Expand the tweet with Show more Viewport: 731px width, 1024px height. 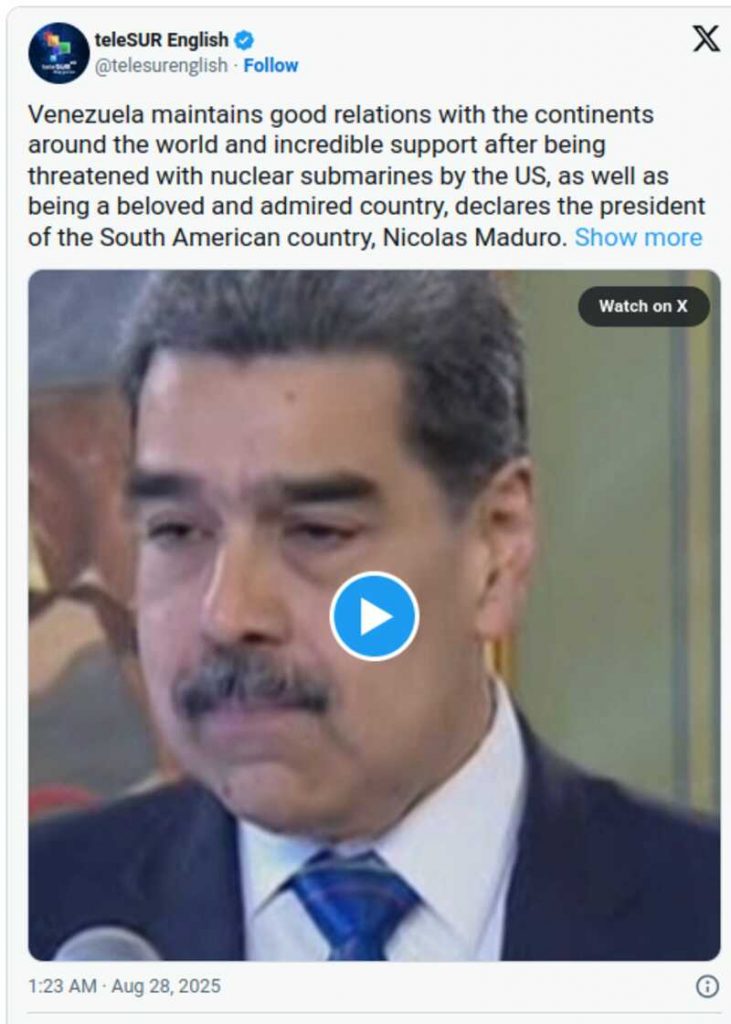638,237
